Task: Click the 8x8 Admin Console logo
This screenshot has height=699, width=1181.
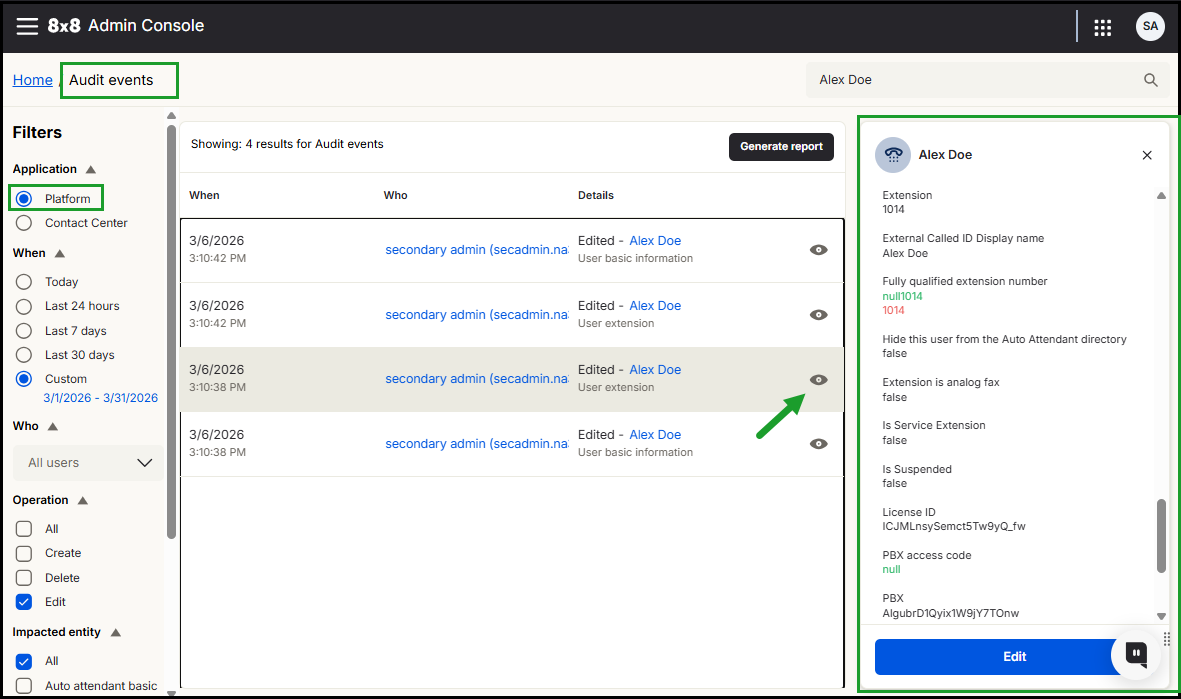Action: tap(126, 26)
